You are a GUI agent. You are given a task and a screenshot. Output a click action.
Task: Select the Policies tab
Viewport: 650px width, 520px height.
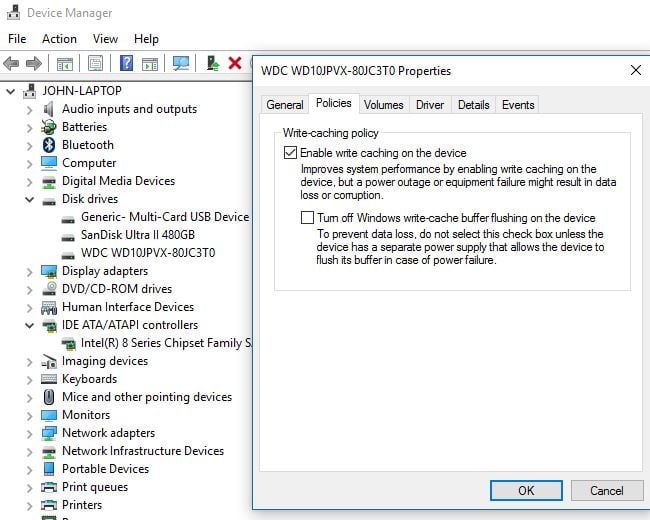[x=334, y=103]
